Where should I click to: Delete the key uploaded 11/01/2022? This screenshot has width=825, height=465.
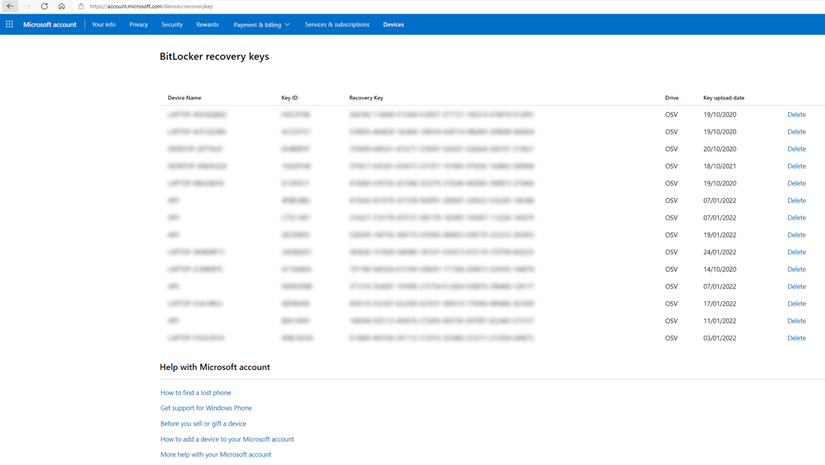click(x=797, y=321)
